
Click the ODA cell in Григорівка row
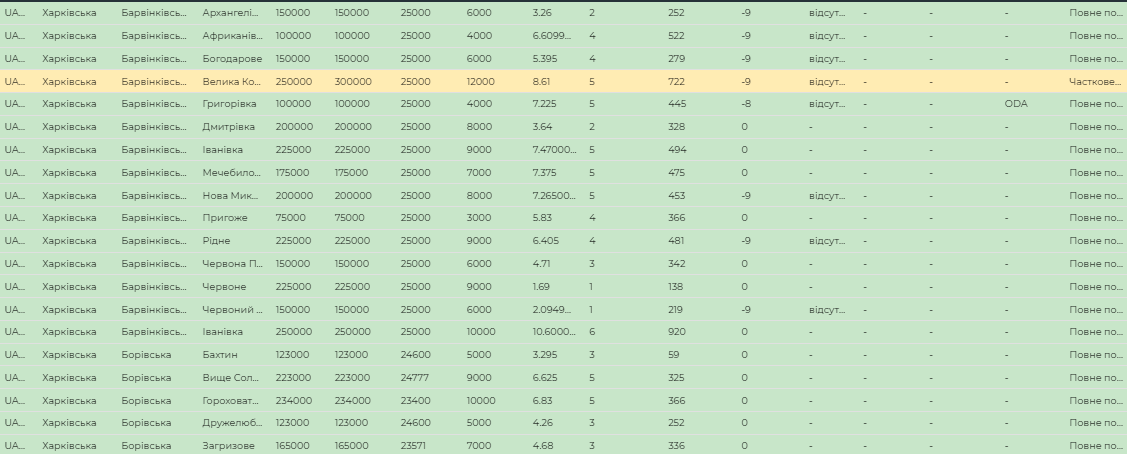coord(1016,104)
